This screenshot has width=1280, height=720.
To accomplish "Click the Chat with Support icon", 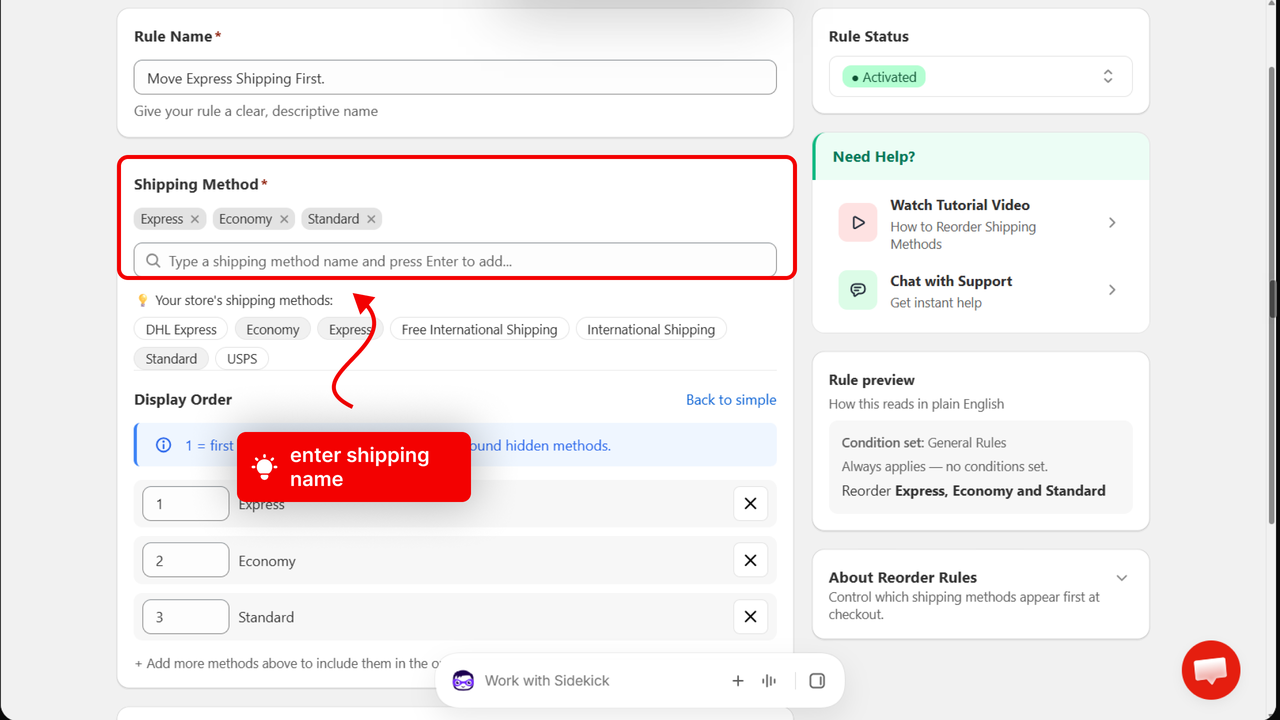I will pyautogui.click(x=858, y=290).
